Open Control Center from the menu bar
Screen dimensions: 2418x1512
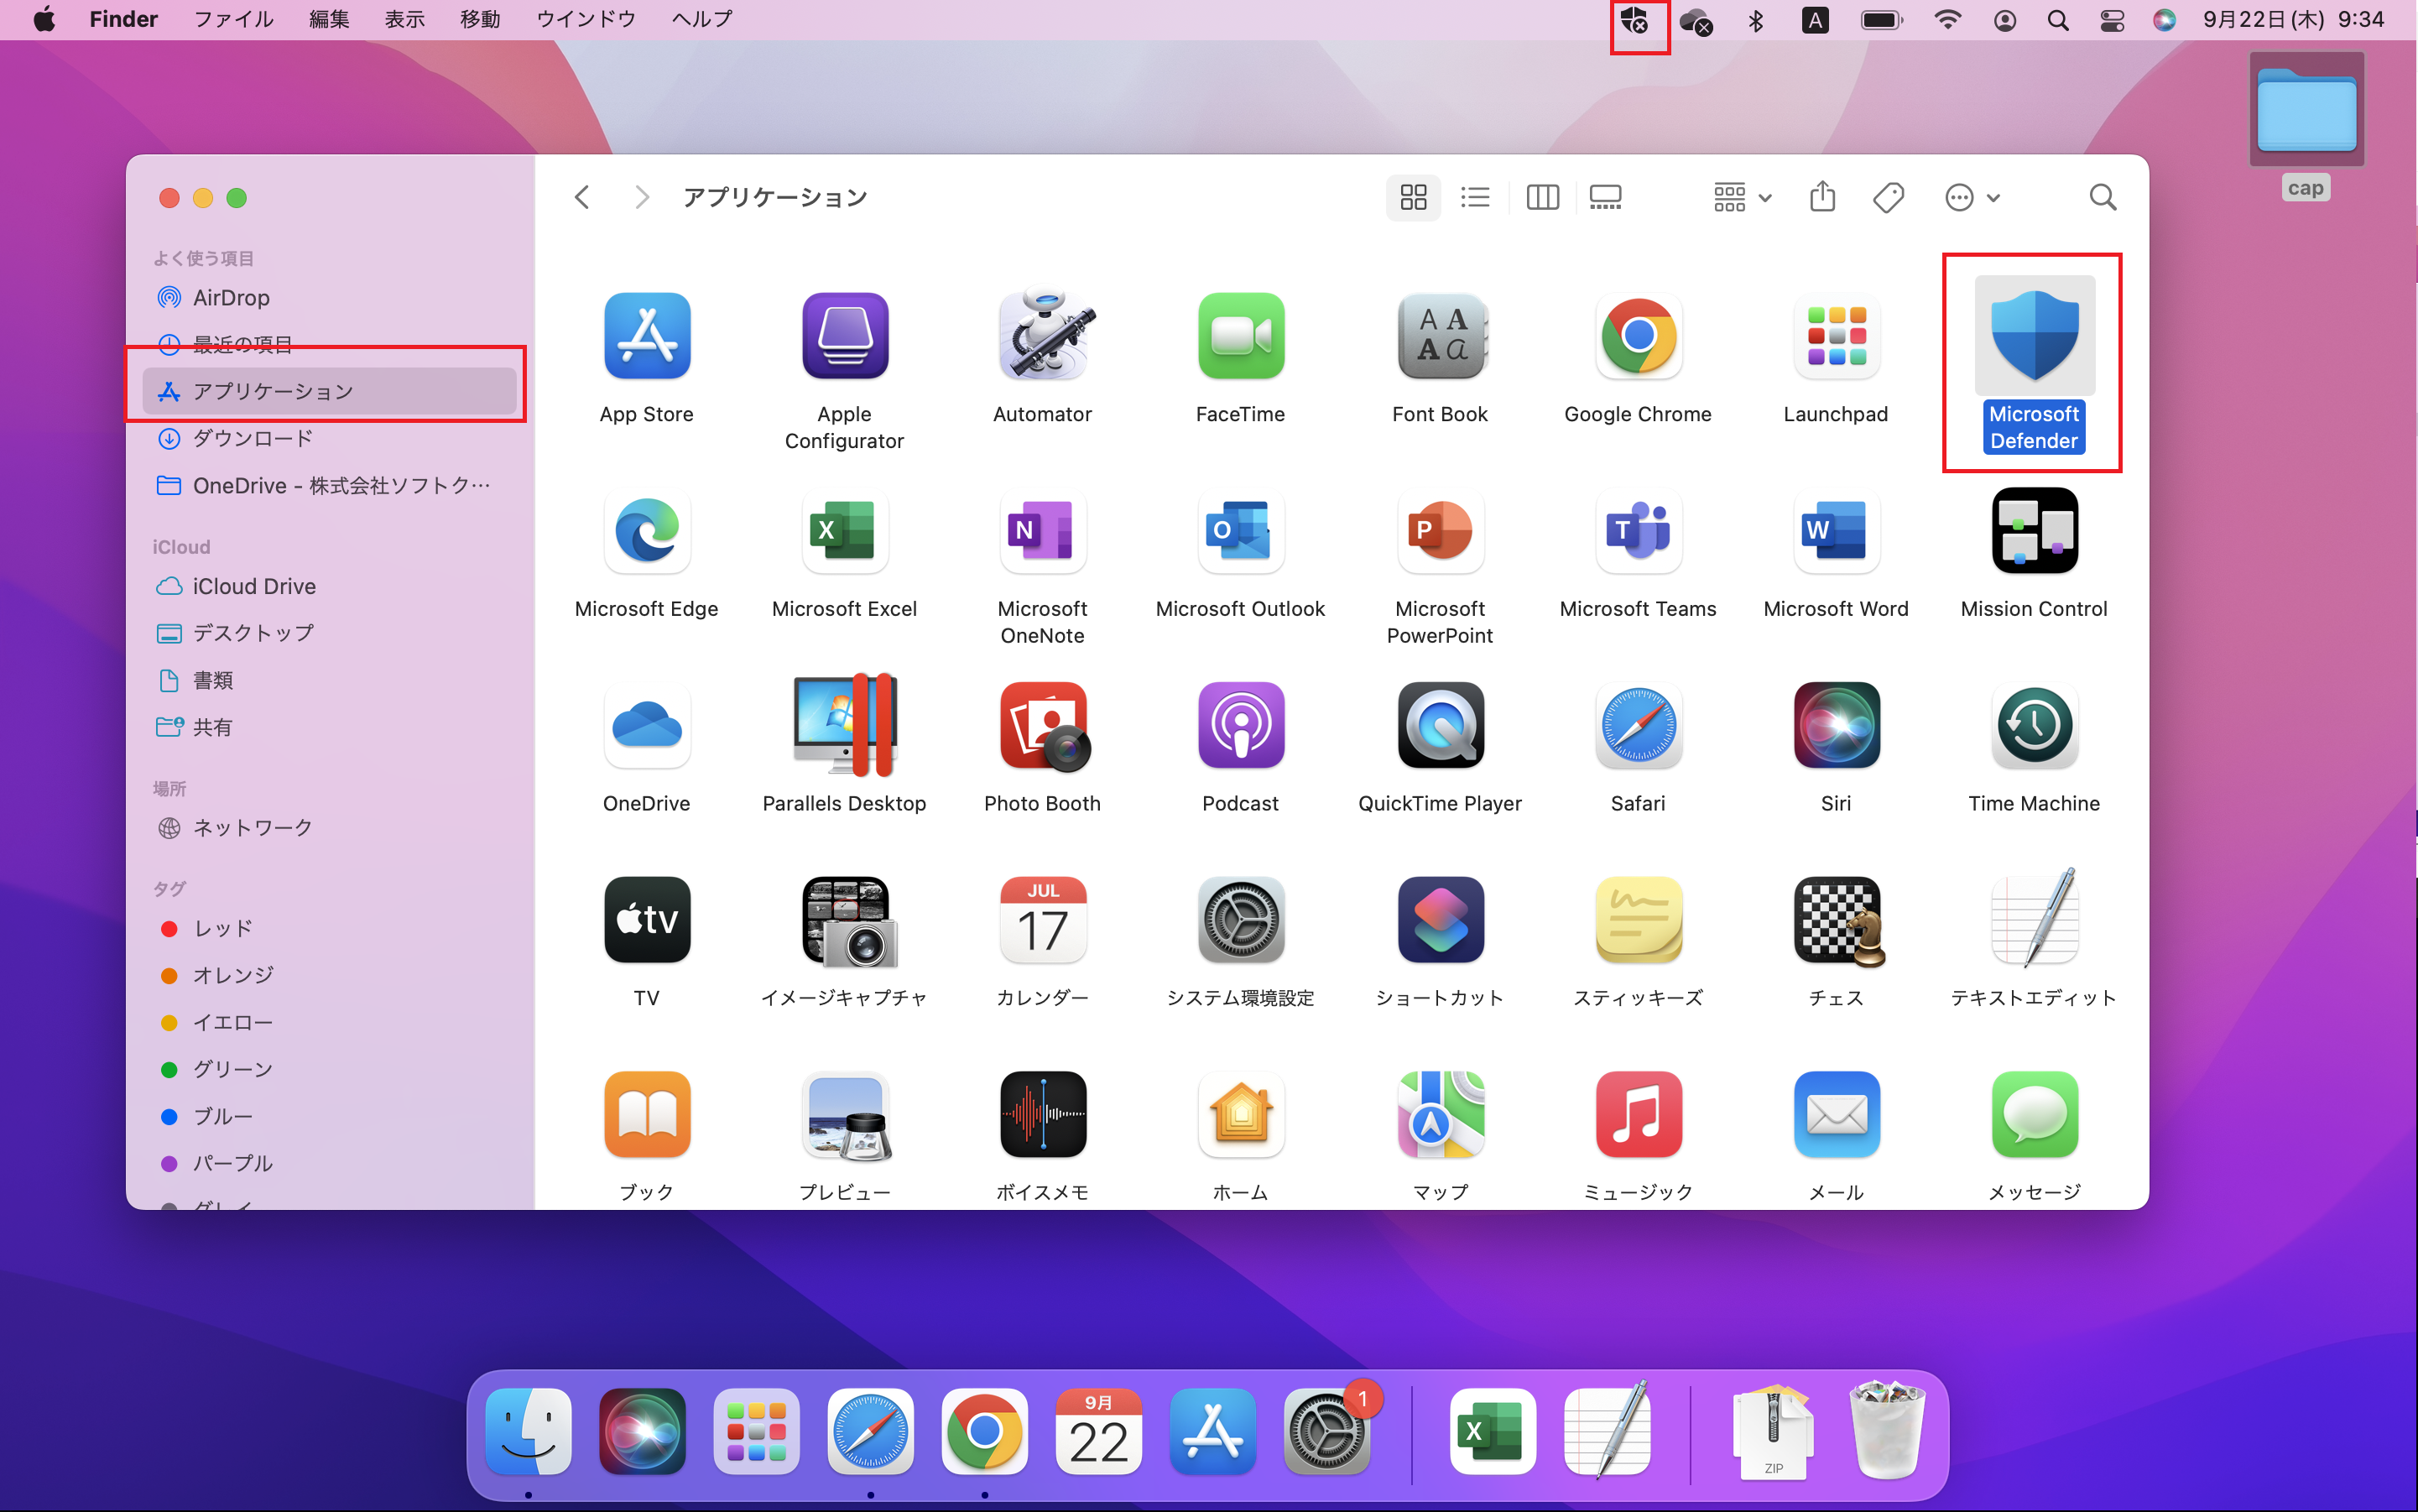coord(2111,20)
